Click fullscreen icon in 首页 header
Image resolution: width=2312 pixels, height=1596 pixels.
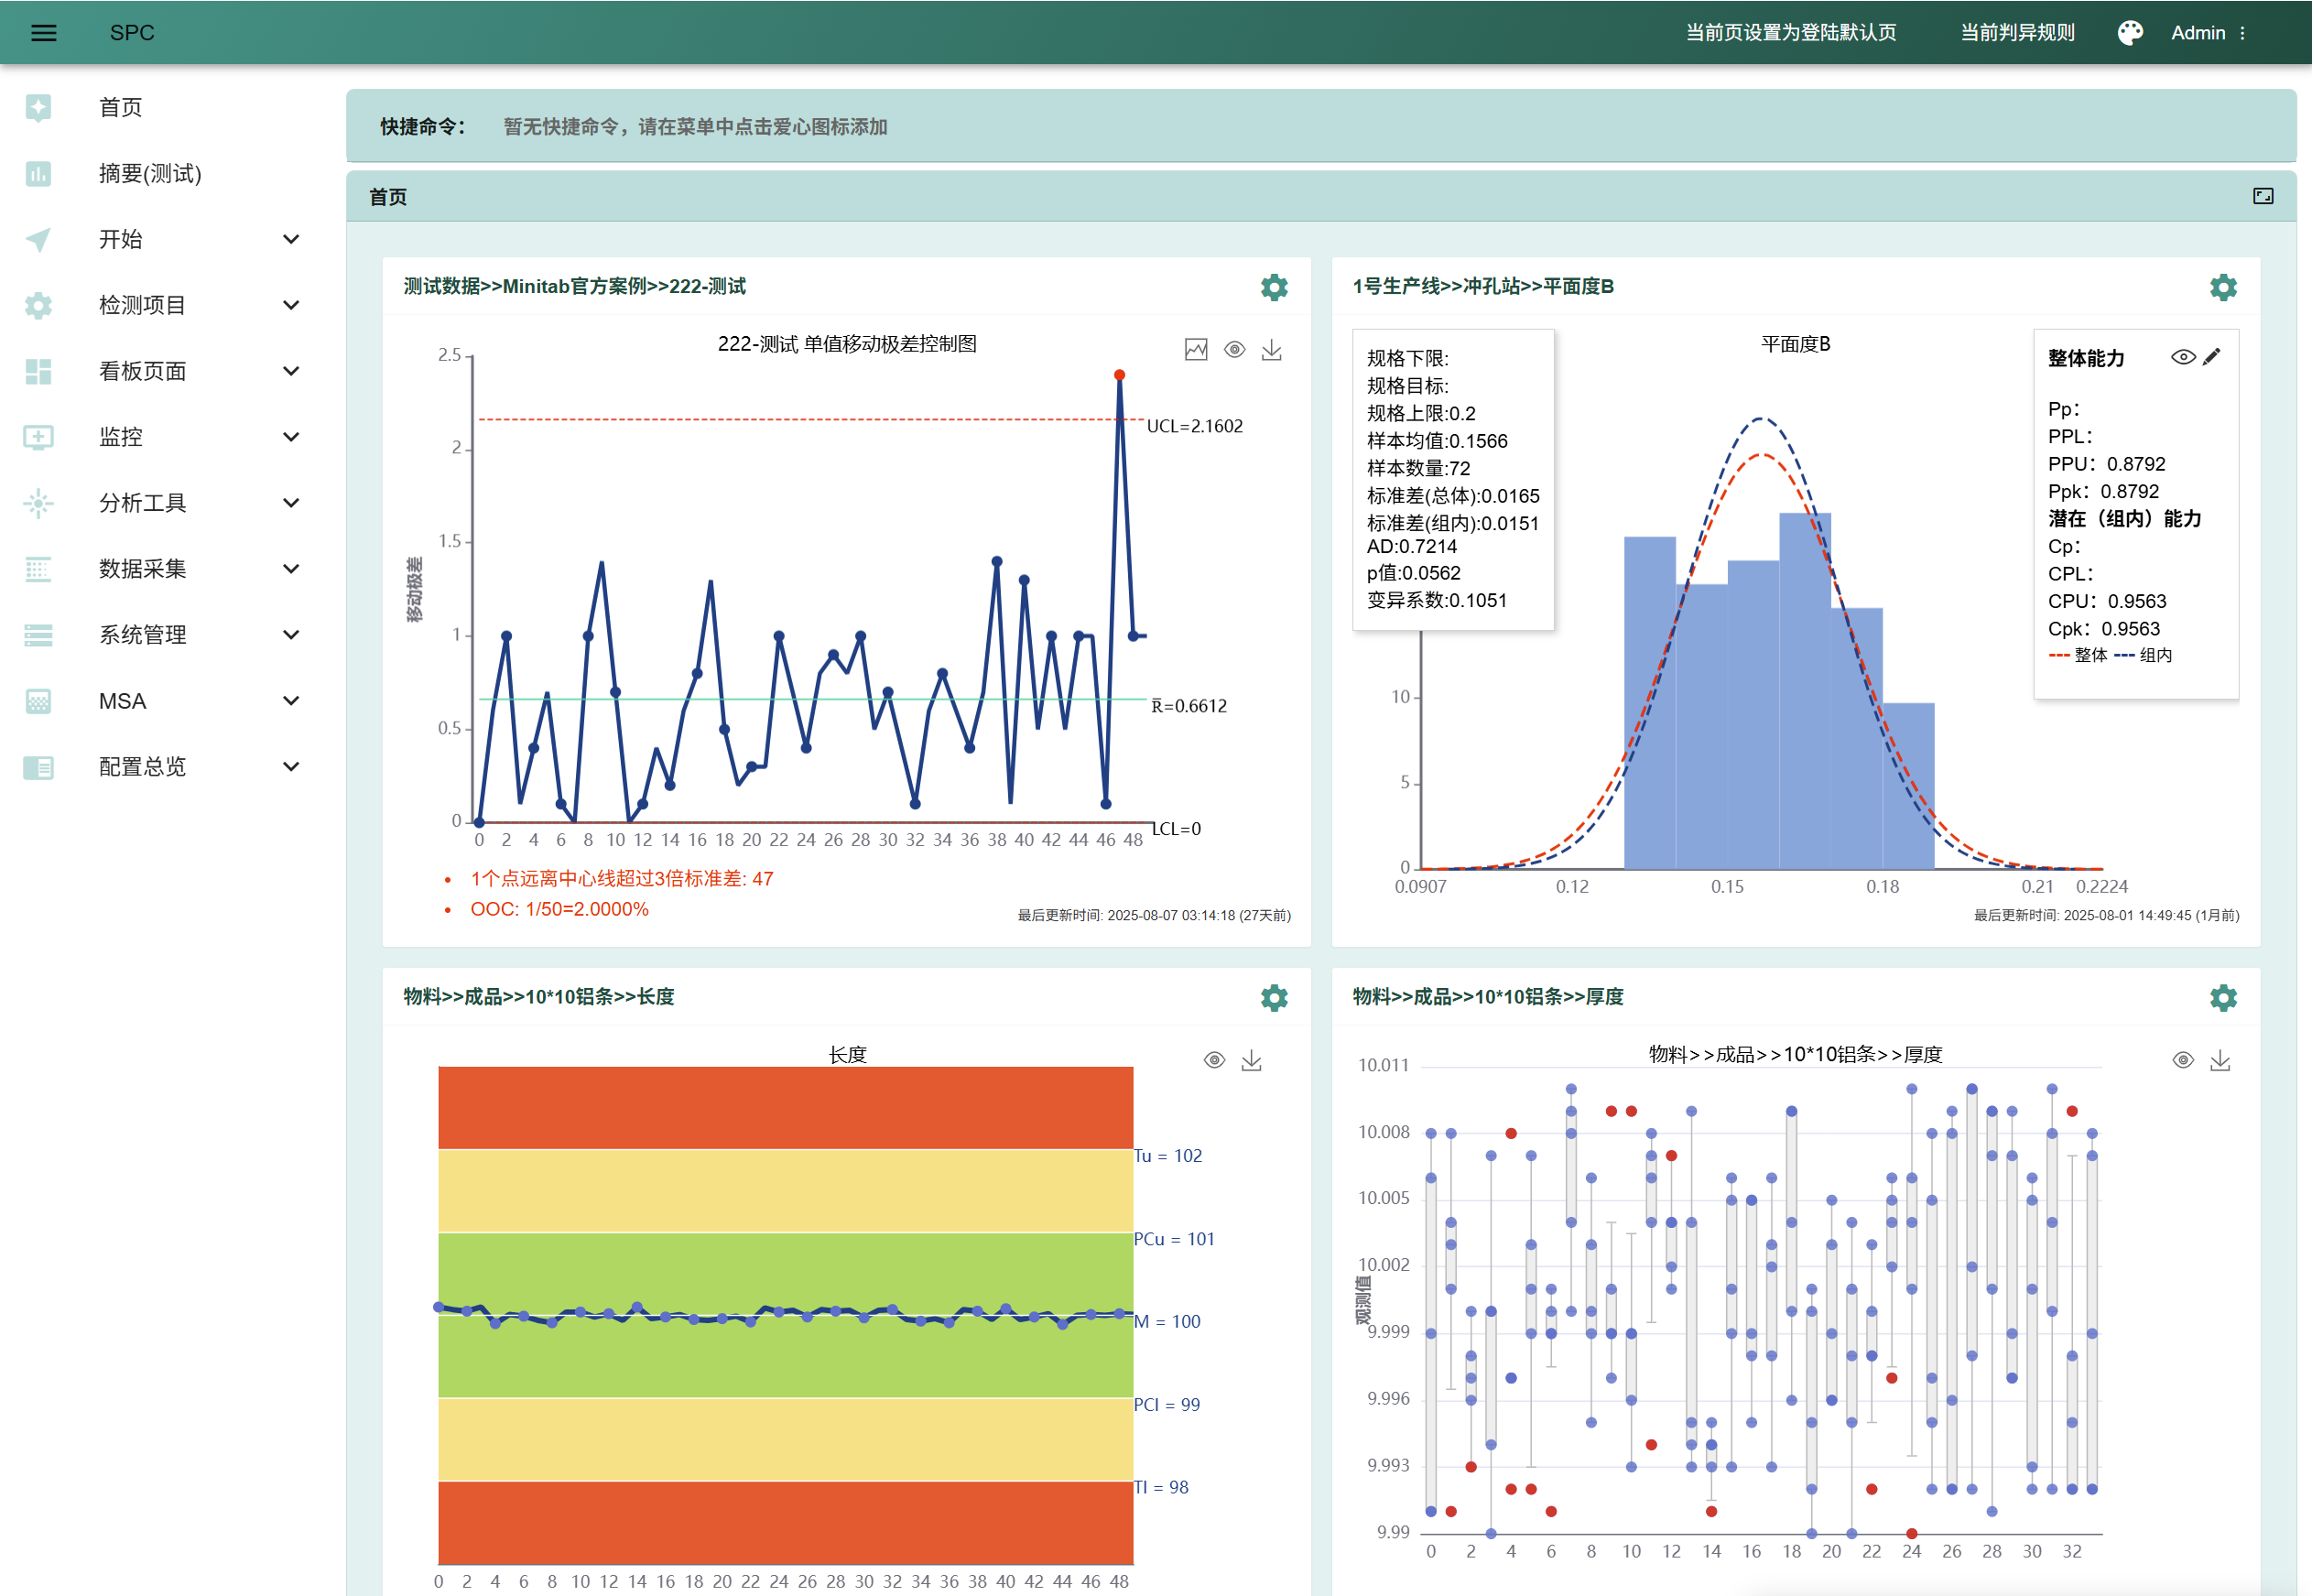[2263, 196]
